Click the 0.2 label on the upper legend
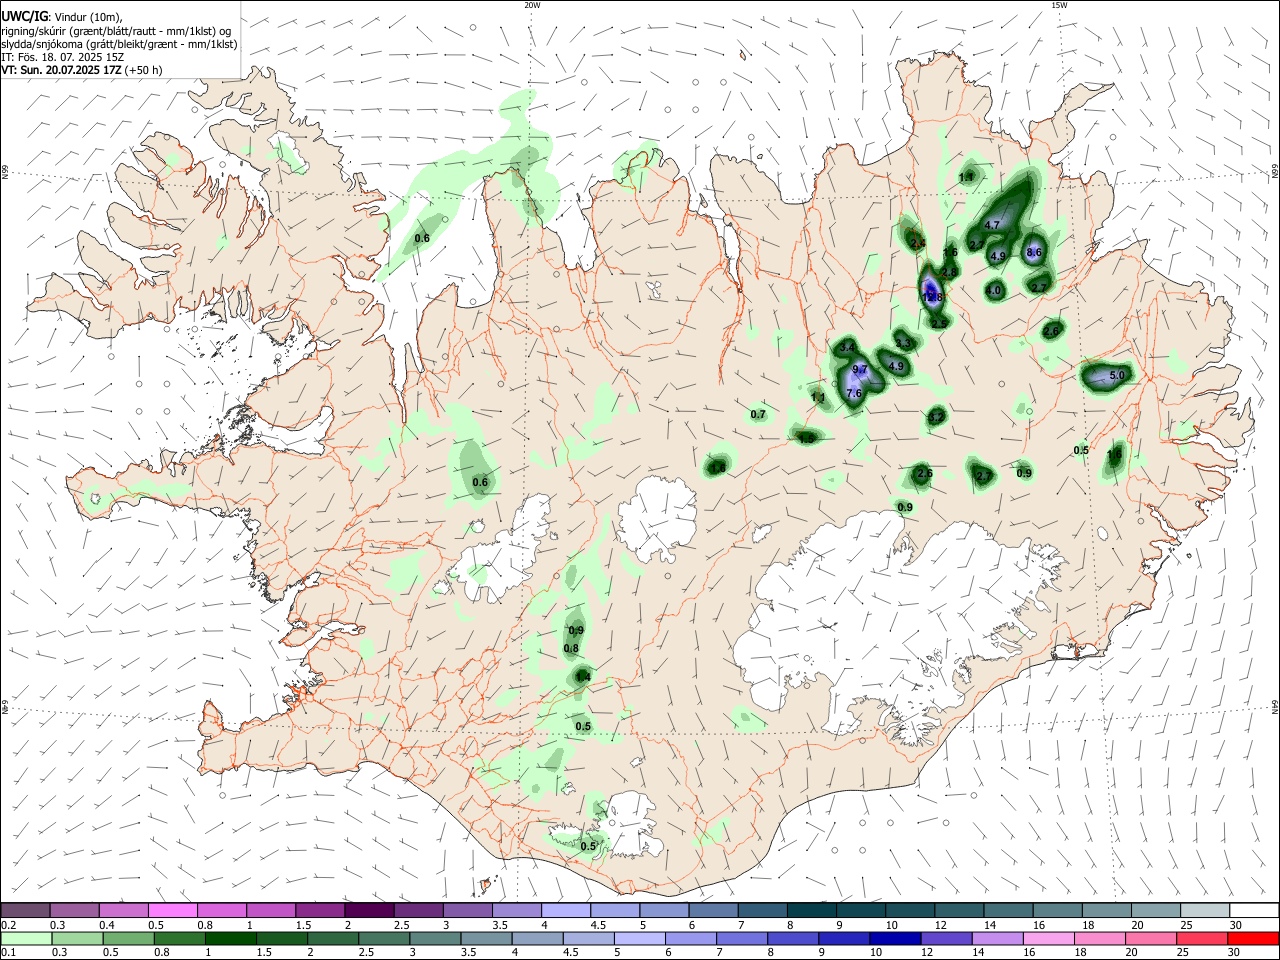Viewport: 1280px width, 960px height. pyautogui.click(x=8, y=924)
